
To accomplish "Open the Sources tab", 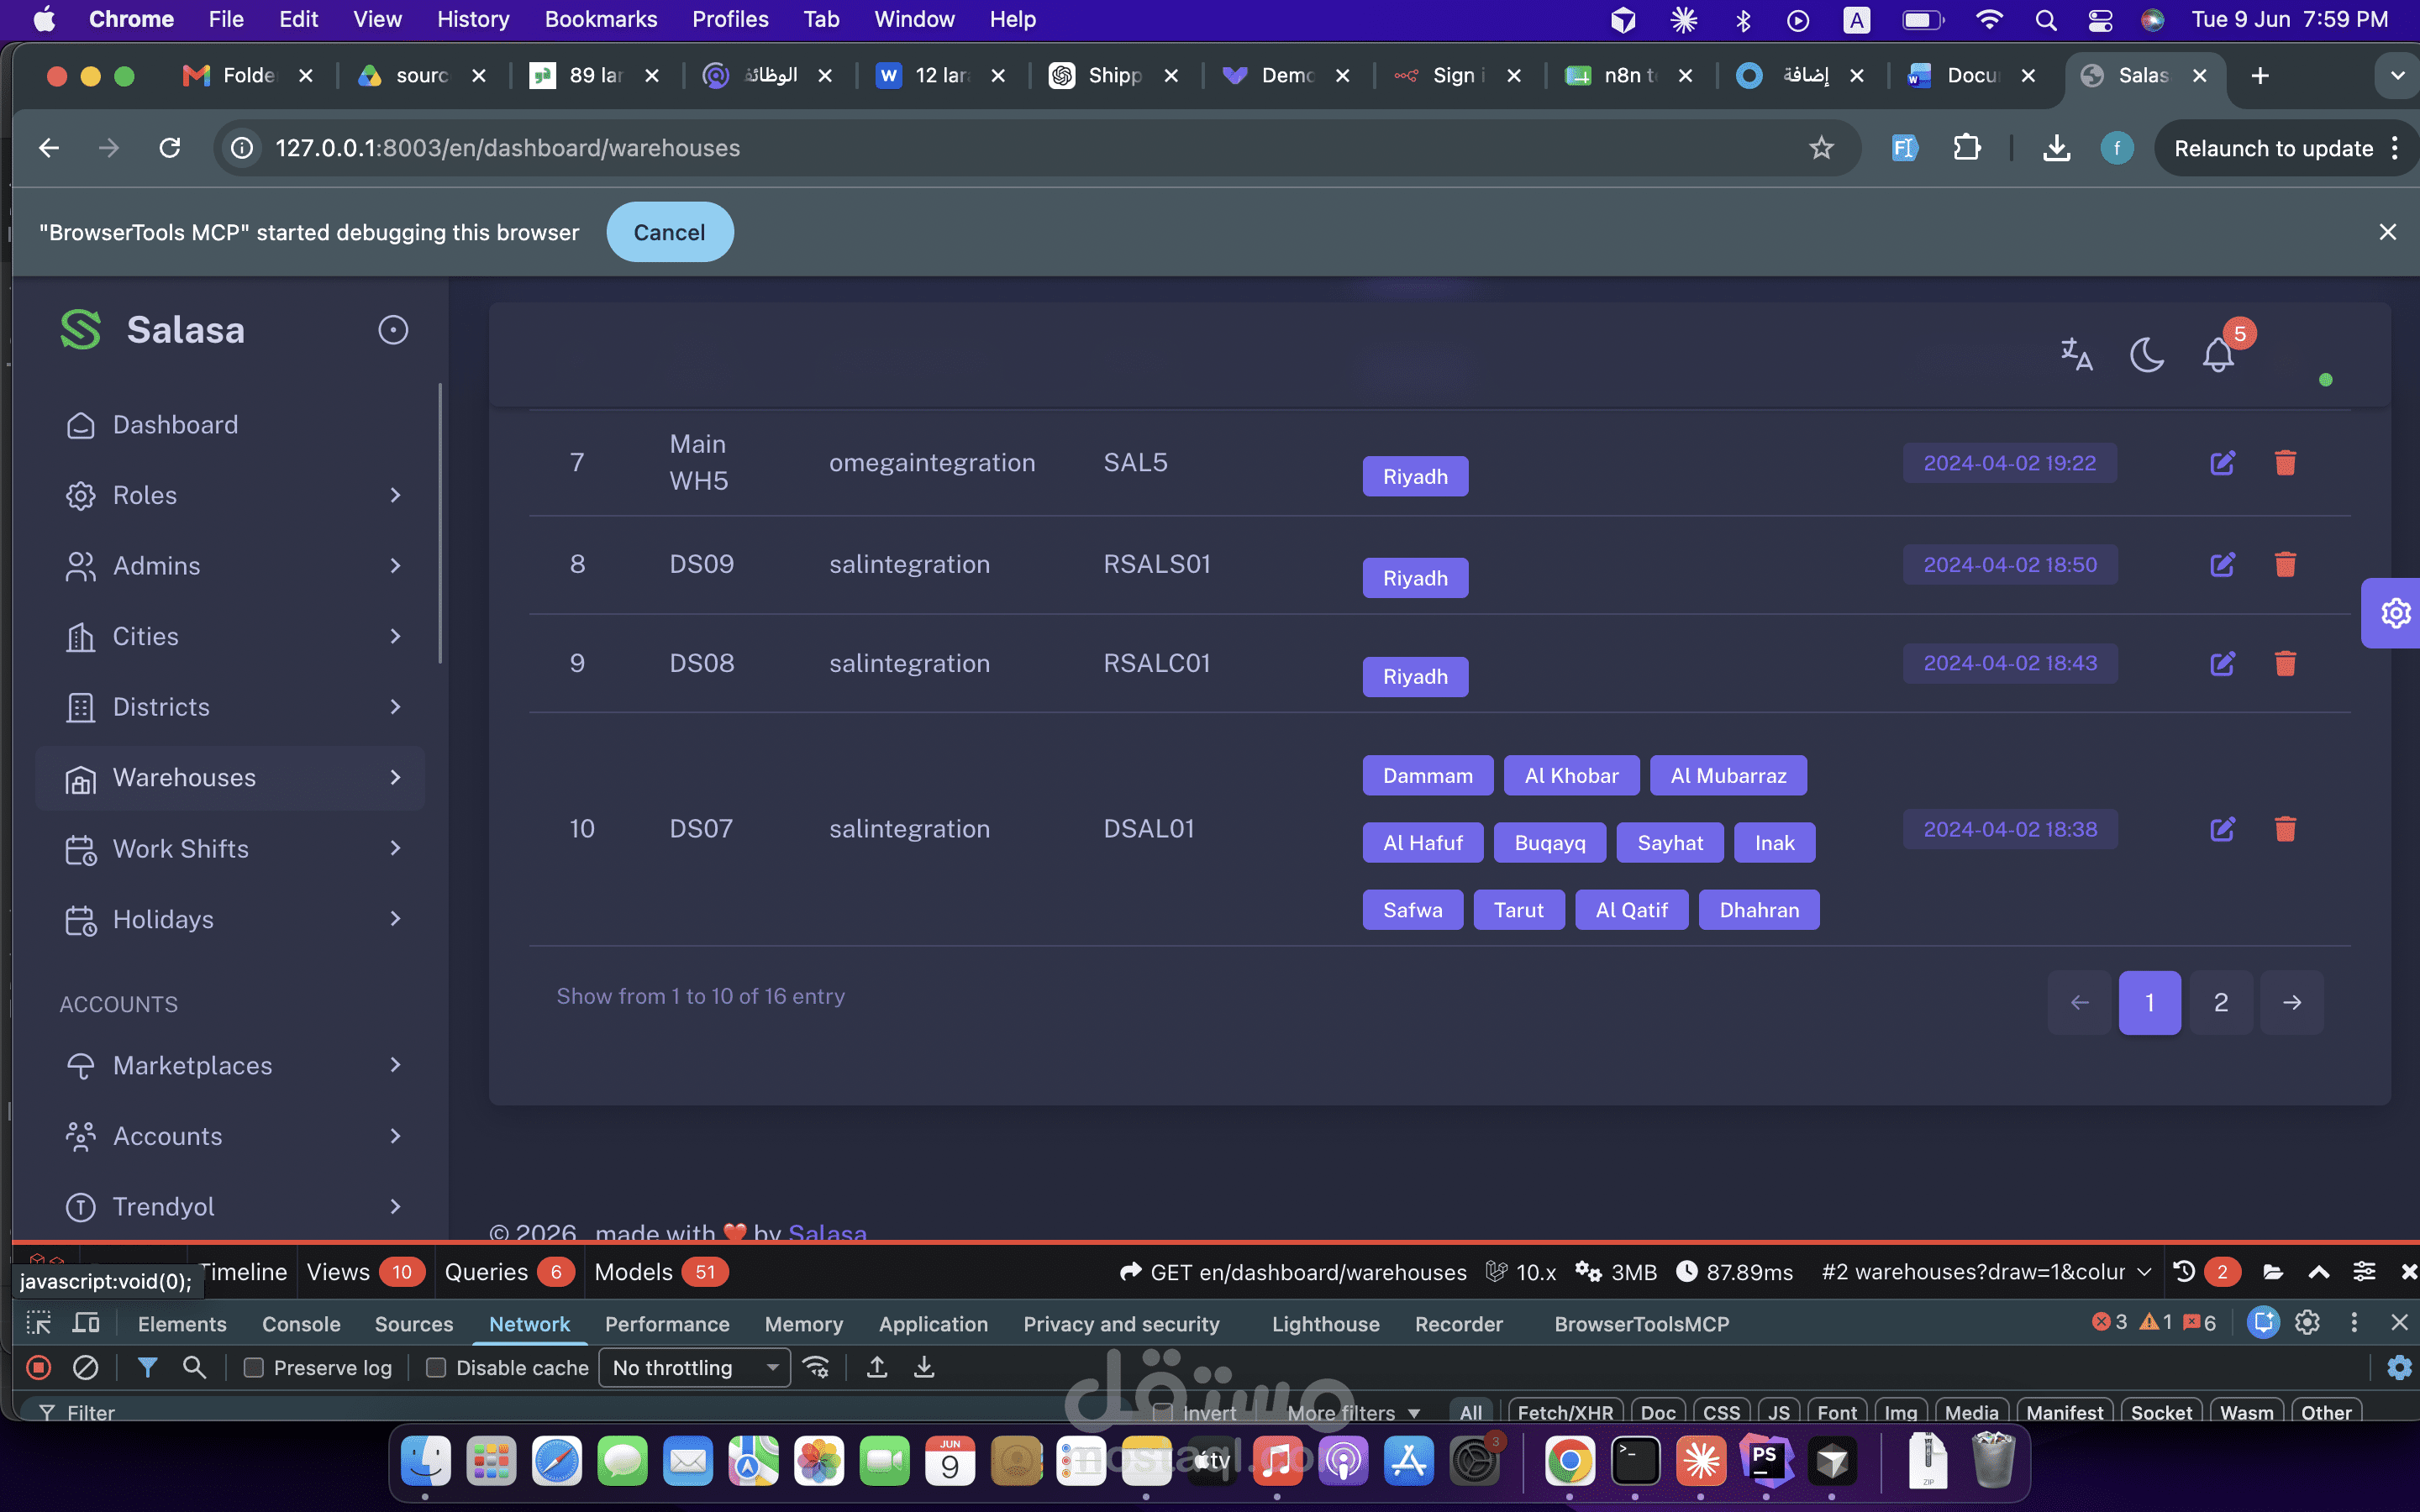I will [414, 1323].
